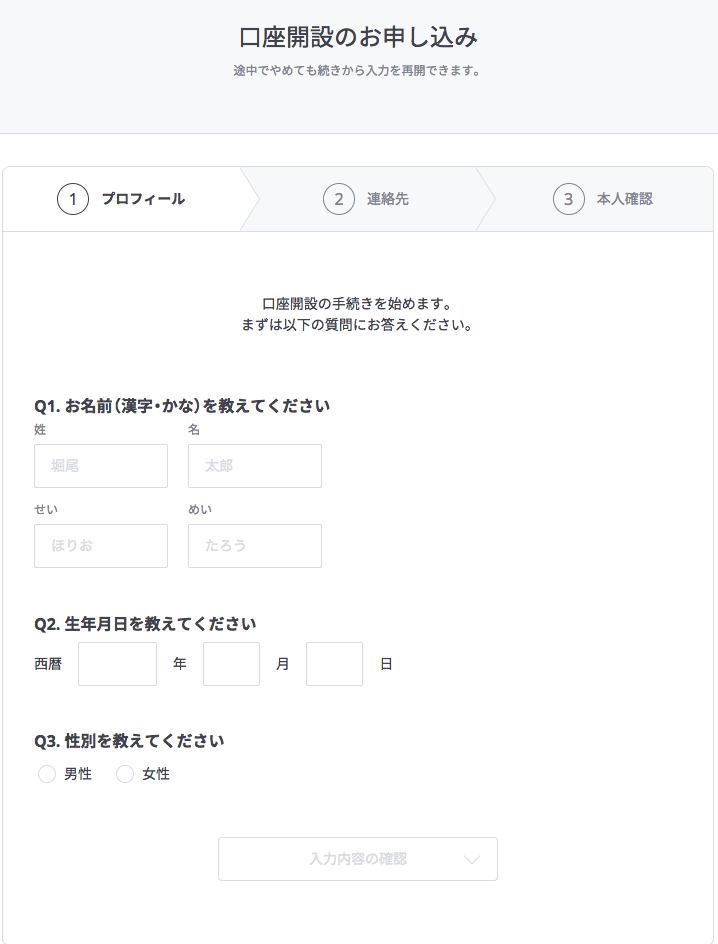Screen dimensions: 718x944
Task: Click the せい kana input field
Action: [101, 546]
